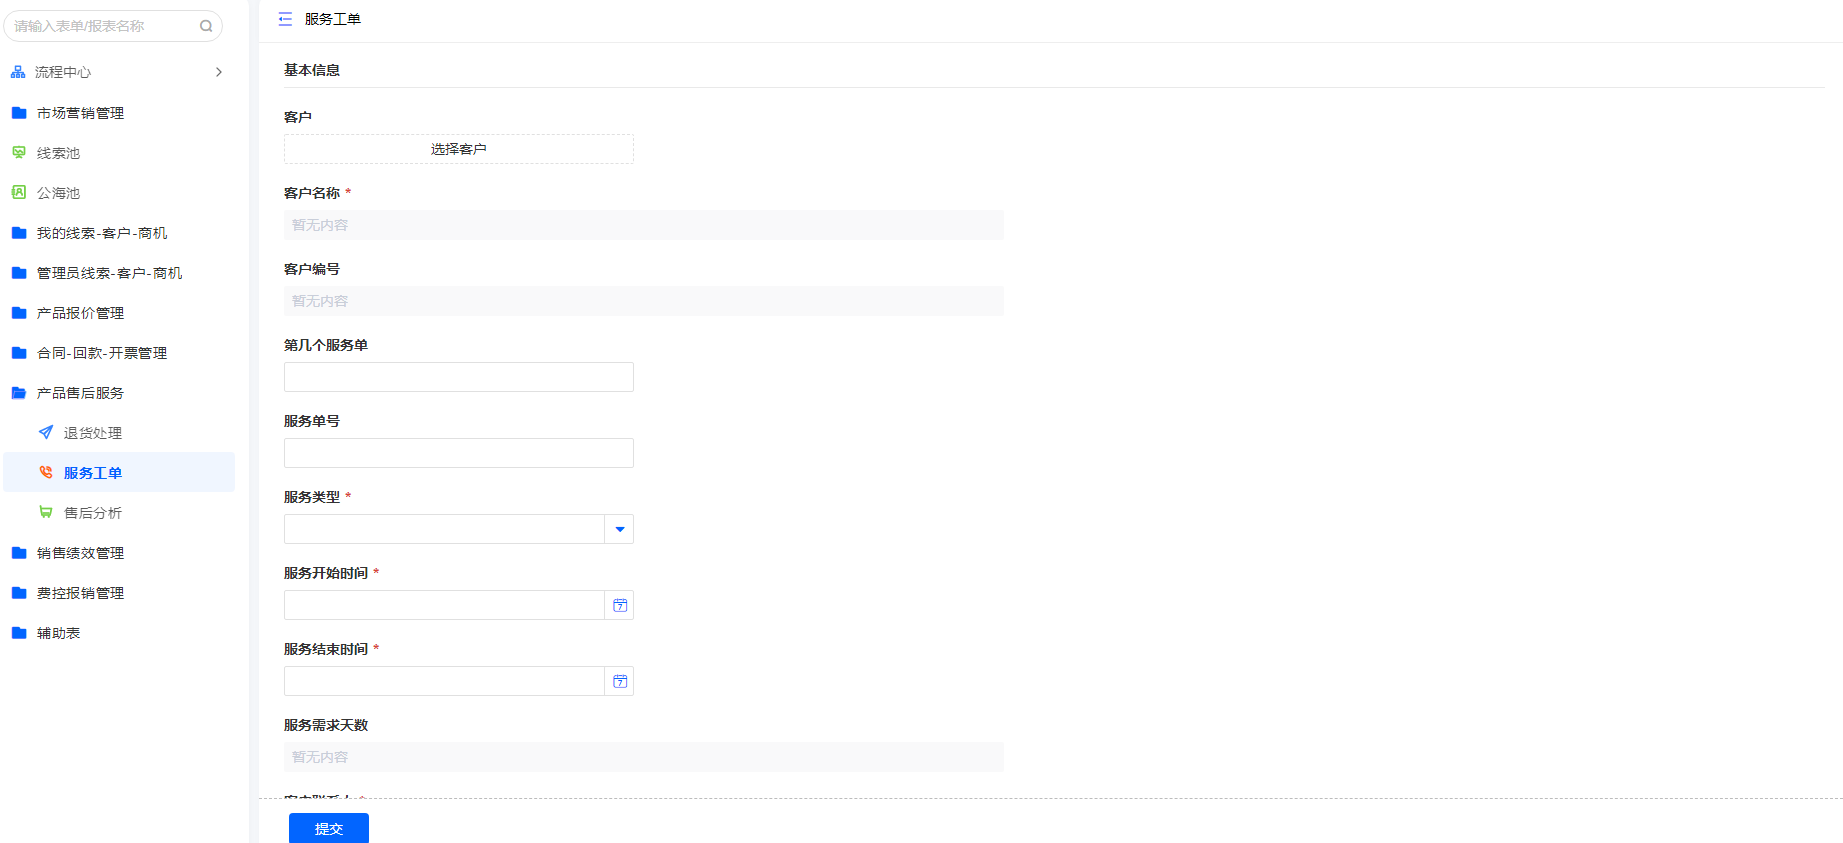Click into the 服务单号 text field
Image resolution: width=1843 pixels, height=843 pixels.
point(458,453)
